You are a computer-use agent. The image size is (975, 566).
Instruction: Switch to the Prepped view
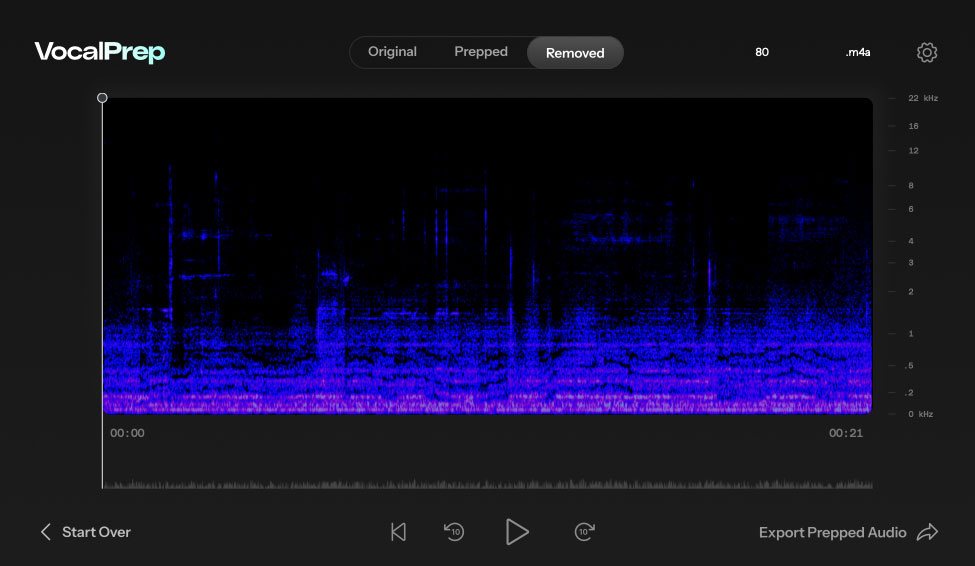(x=481, y=52)
